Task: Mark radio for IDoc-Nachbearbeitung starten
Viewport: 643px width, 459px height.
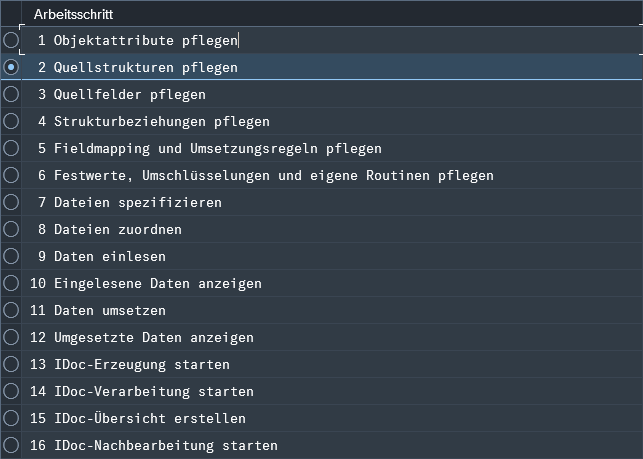Action: 11,445
